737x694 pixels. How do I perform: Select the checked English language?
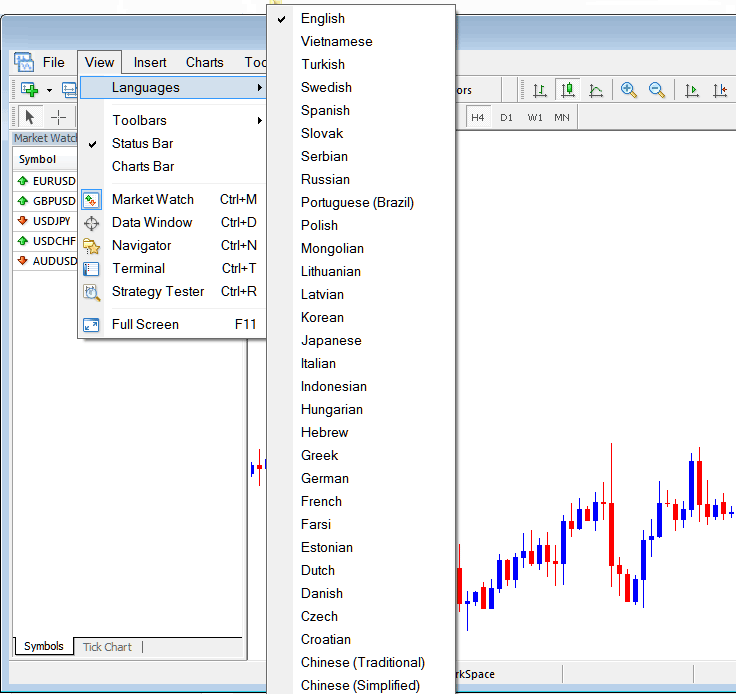(323, 18)
